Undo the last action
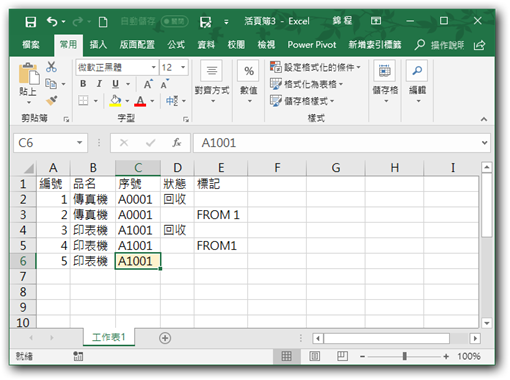This screenshot has width=510, height=380. (x=52, y=22)
